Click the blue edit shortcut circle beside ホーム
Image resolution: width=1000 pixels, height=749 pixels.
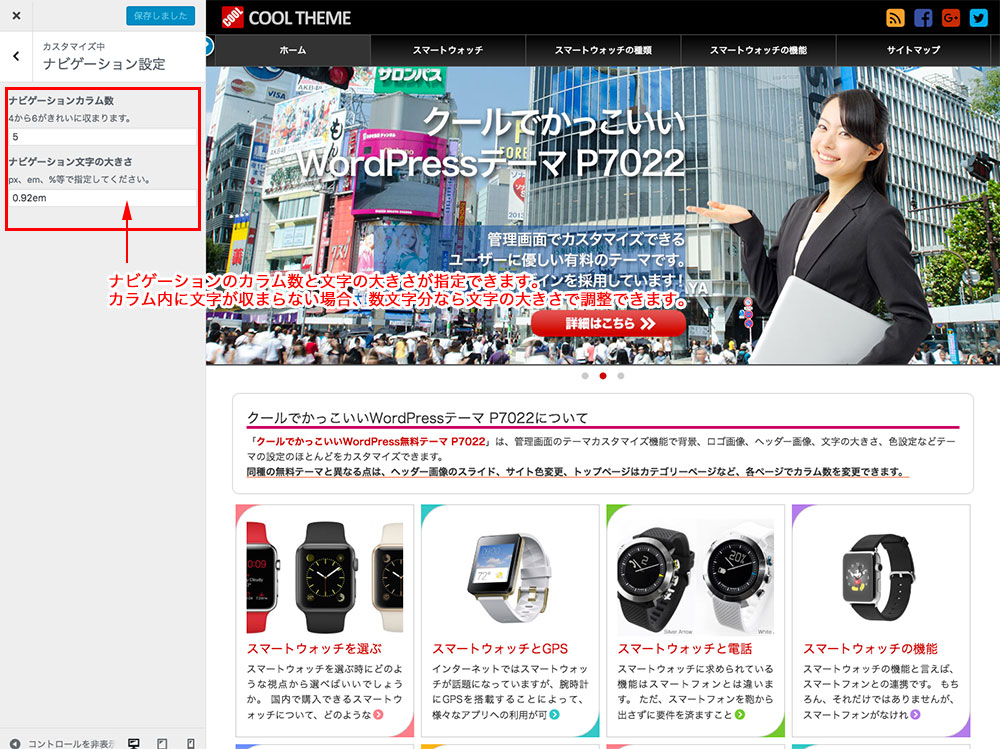pos(209,46)
